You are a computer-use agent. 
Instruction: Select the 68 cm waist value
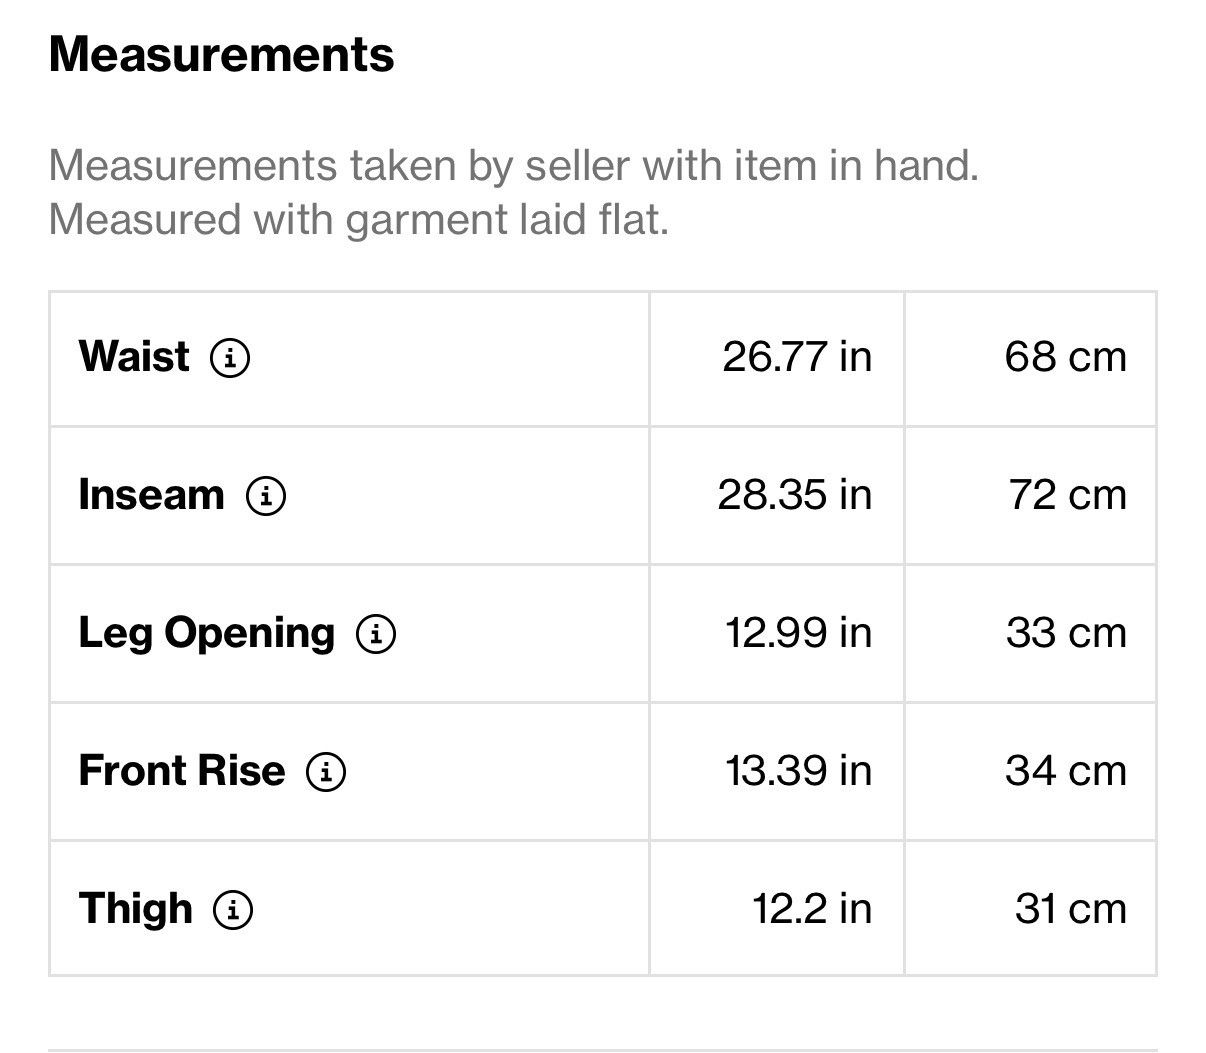point(1066,357)
